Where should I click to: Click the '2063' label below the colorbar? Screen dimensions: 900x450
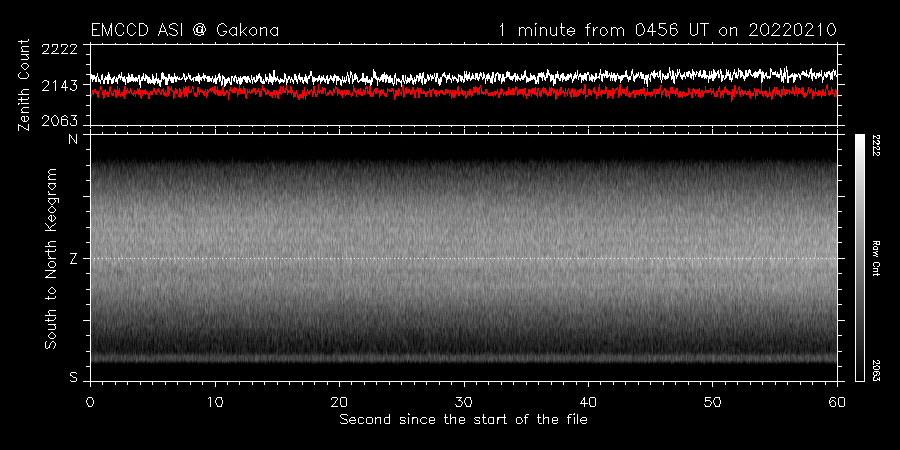click(878, 370)
